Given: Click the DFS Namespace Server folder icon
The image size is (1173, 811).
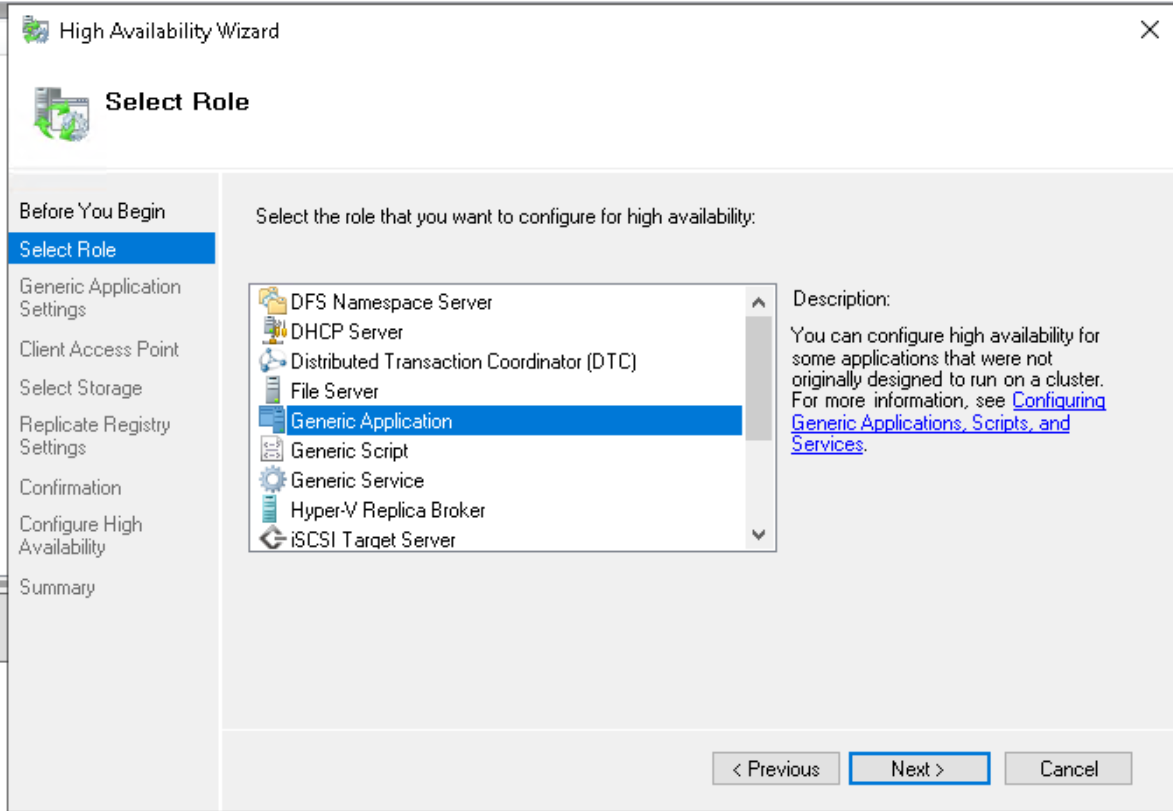Looking at the screenshot, I should tap(272, 301).
